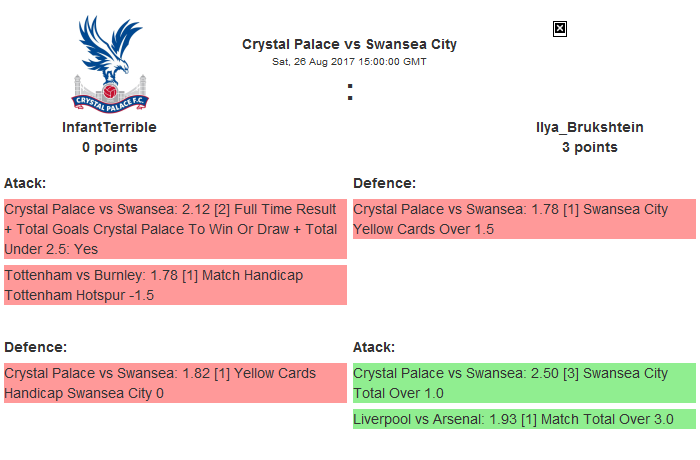700x460 pixels.
Task: Click the Full Time Result 2.12 bet
Action: click(175, 229)
